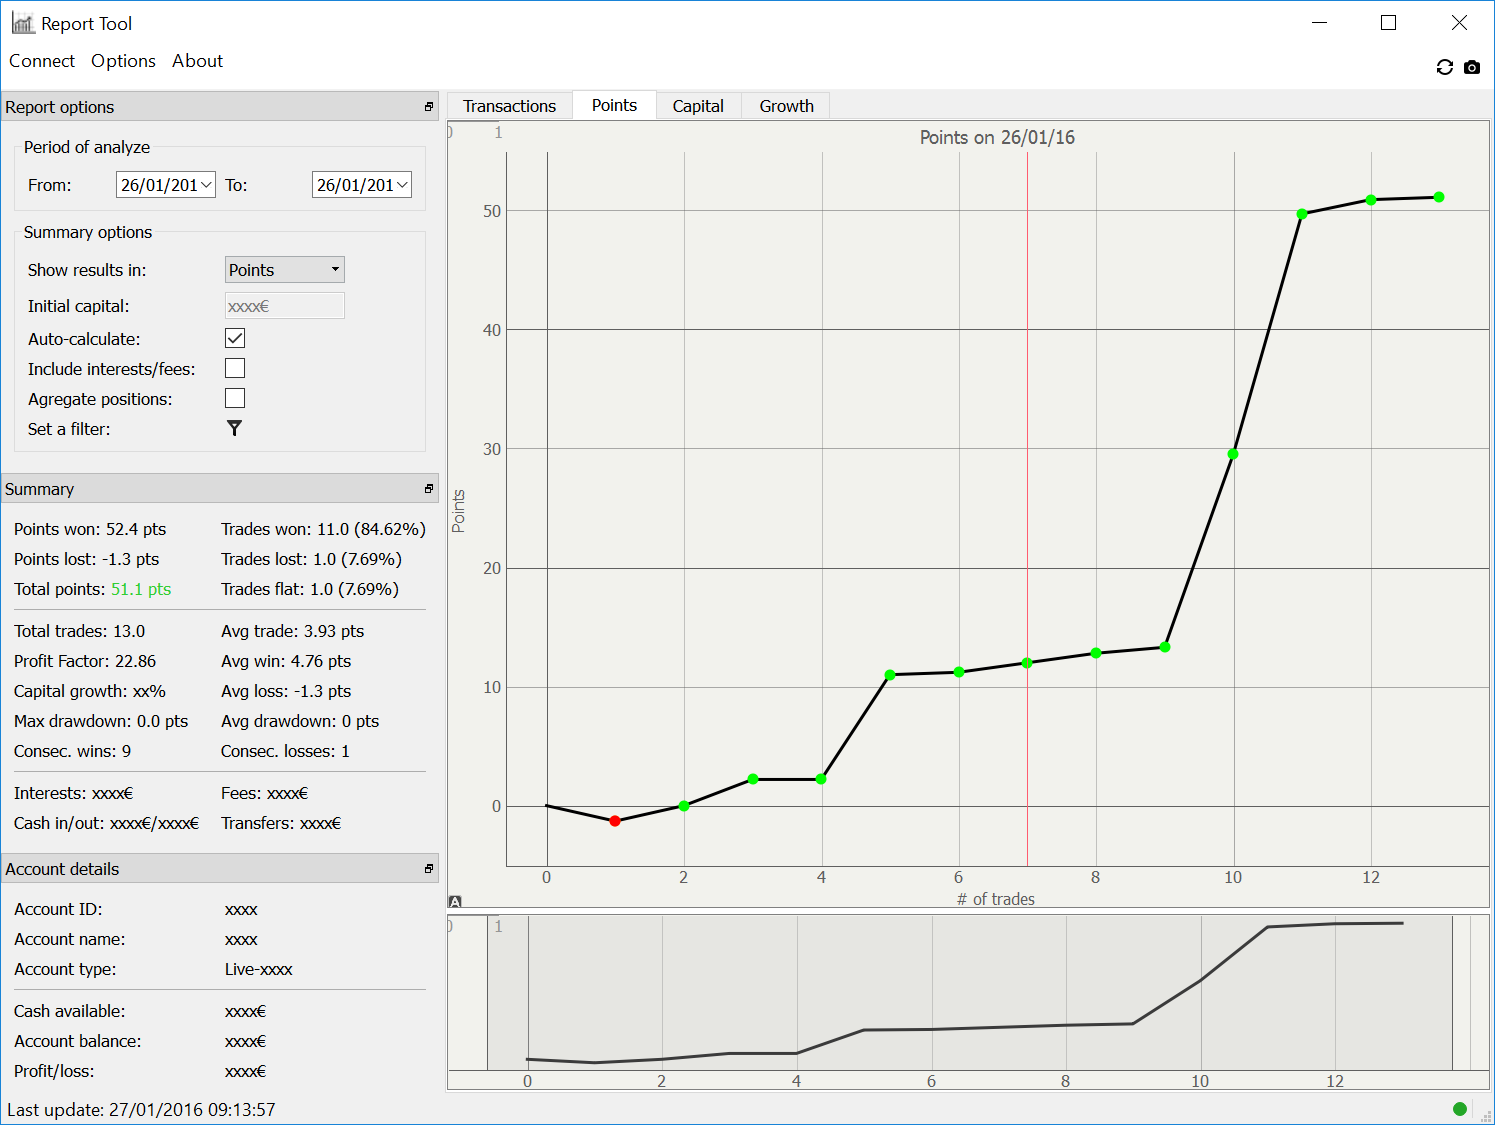This screenshot has width=1495, height=1125.
Task: Float the Report options panel
Action: tap(429, 106)
